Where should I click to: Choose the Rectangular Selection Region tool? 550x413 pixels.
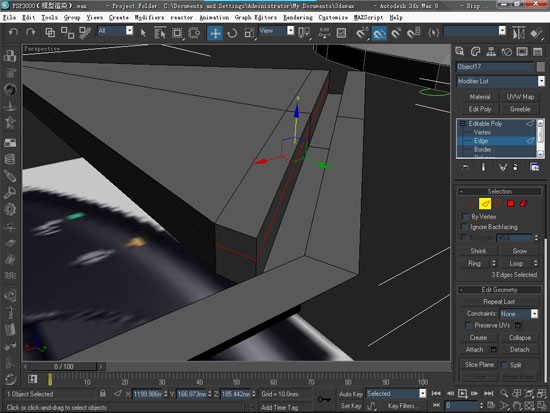coord(177,33)
